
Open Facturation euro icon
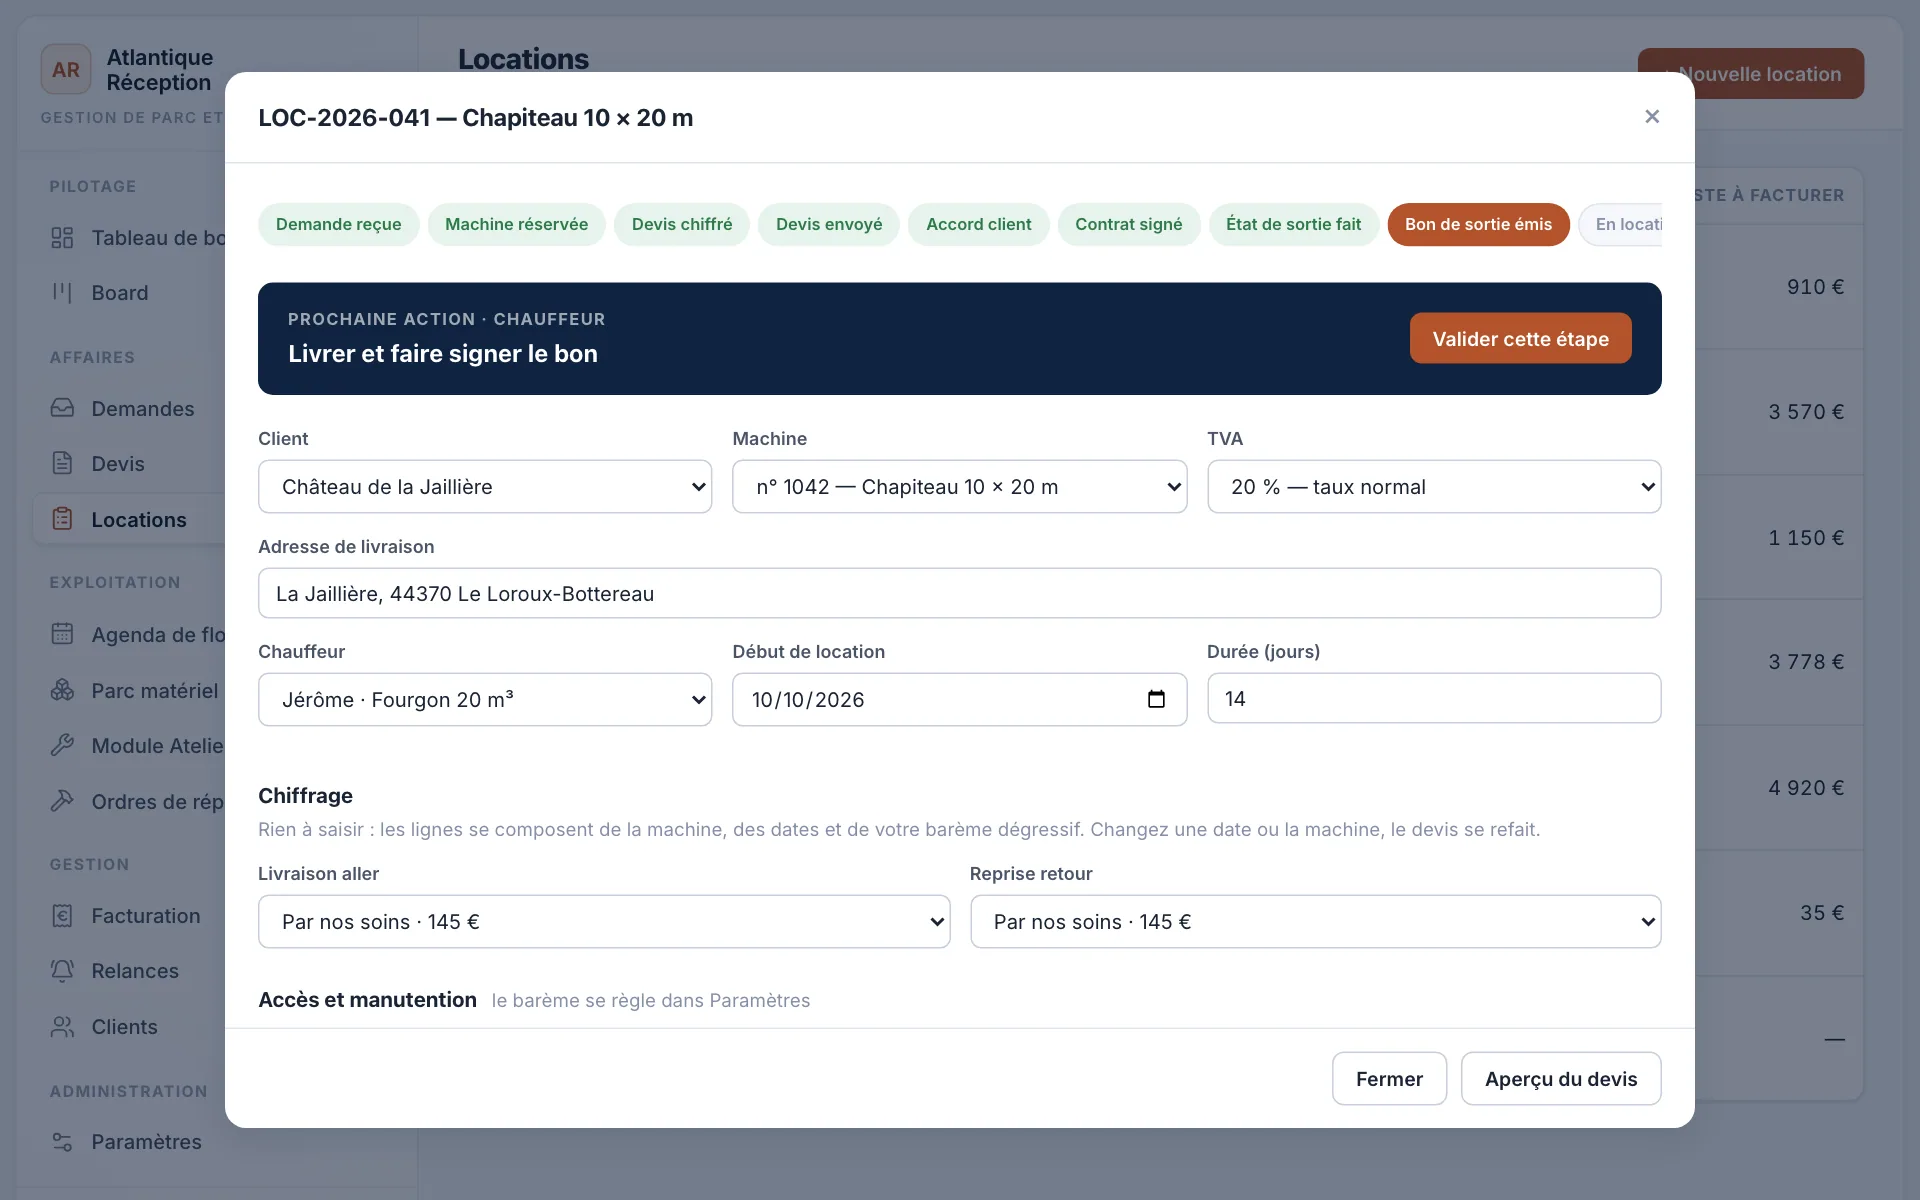click(62, 915)
